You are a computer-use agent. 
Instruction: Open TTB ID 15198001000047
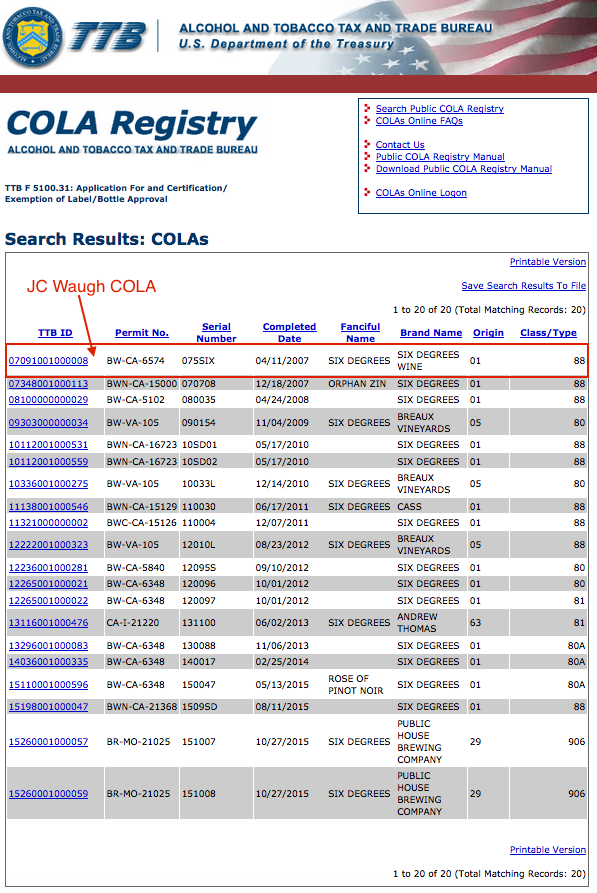[x=48, y=707]
